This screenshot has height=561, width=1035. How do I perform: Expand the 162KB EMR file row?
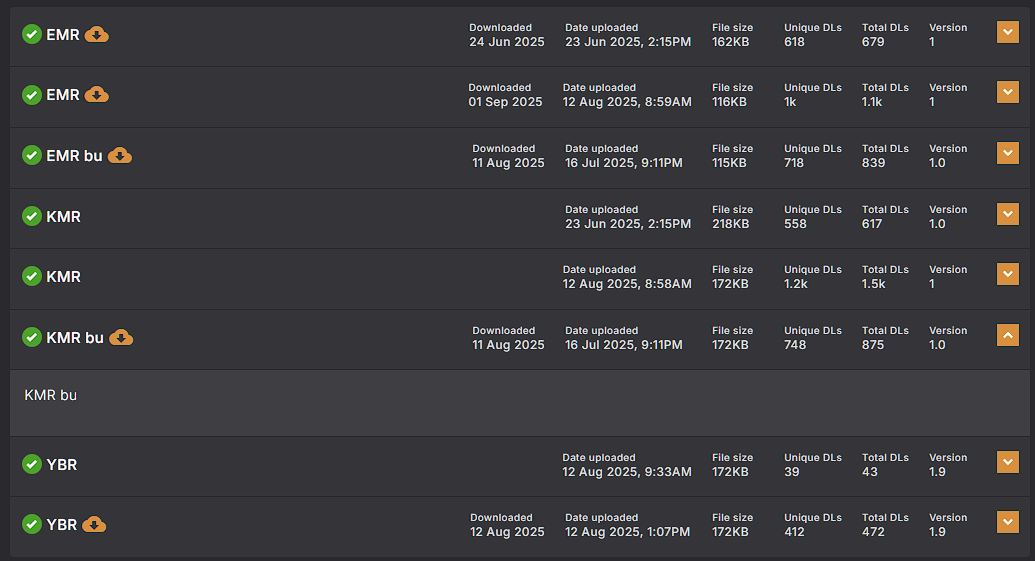click(1007, 33)
